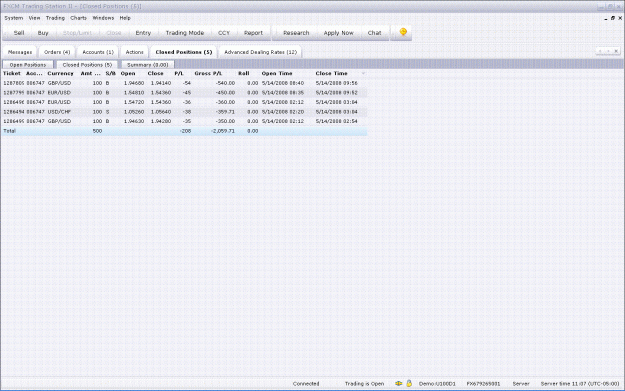Click the Research button

click(296, 33)
